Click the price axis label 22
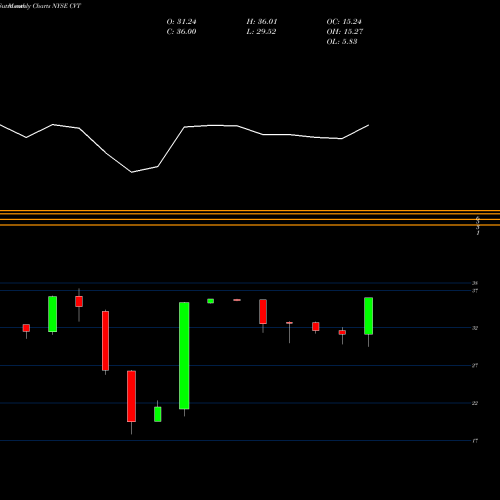 (x=475, y=403)
